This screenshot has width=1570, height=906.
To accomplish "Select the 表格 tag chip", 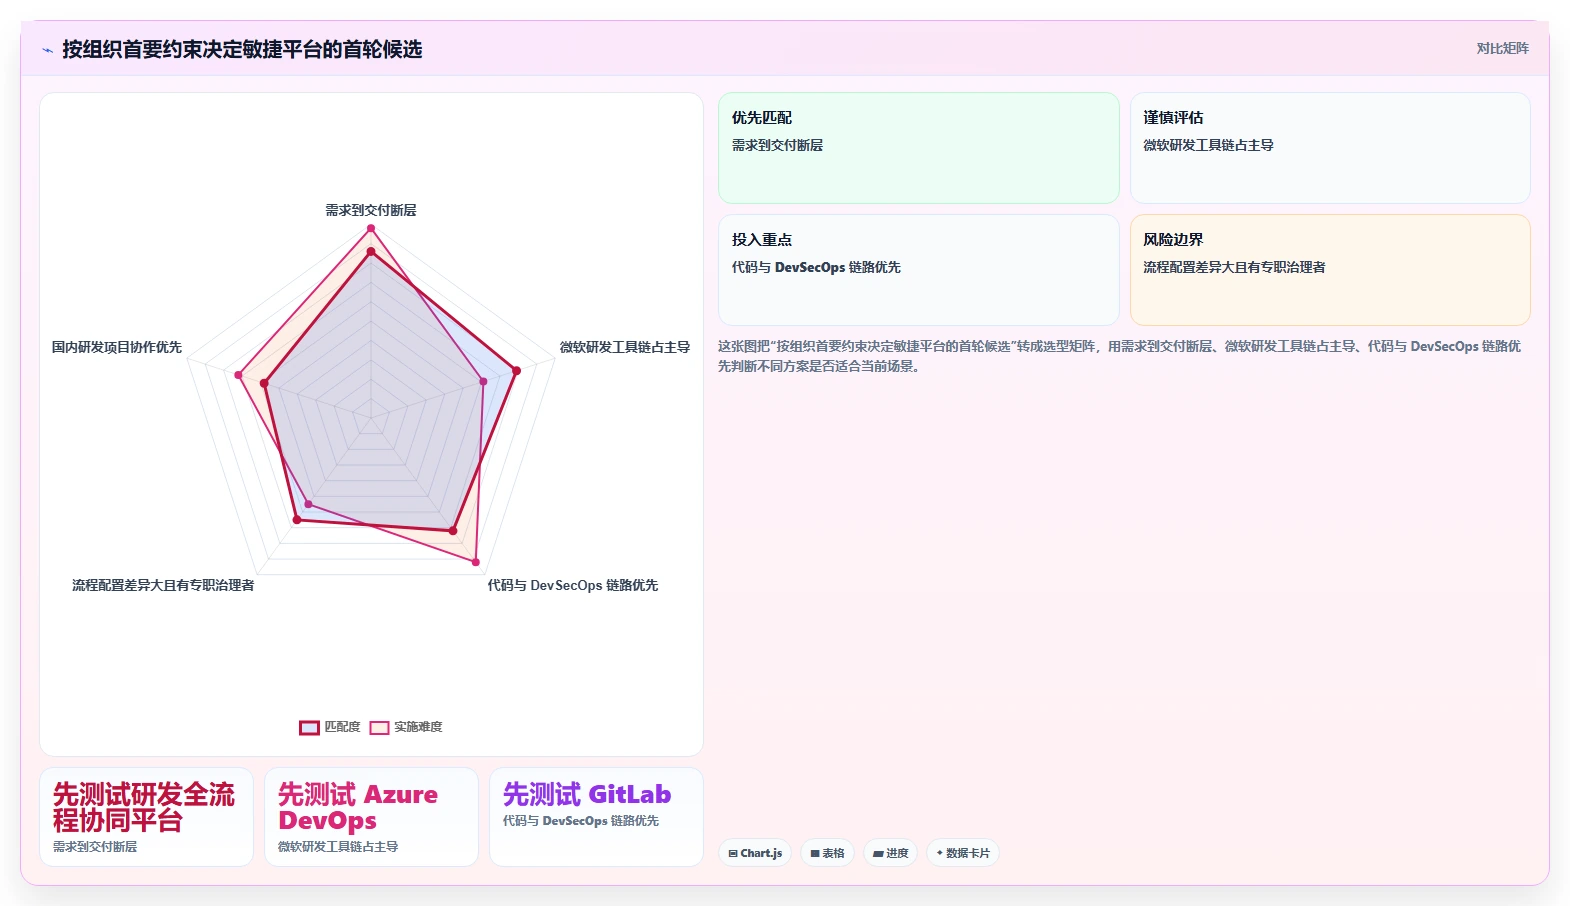I will click(827, 853).
